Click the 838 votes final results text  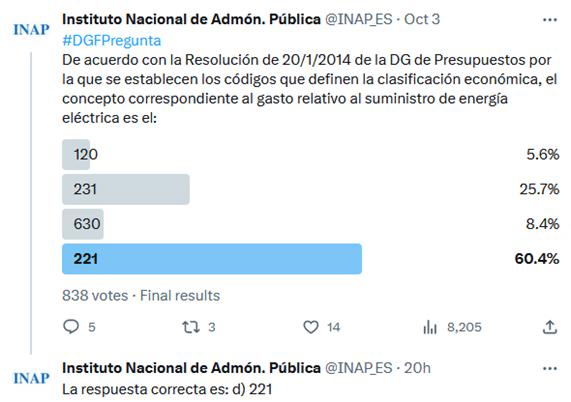[141, 295]
